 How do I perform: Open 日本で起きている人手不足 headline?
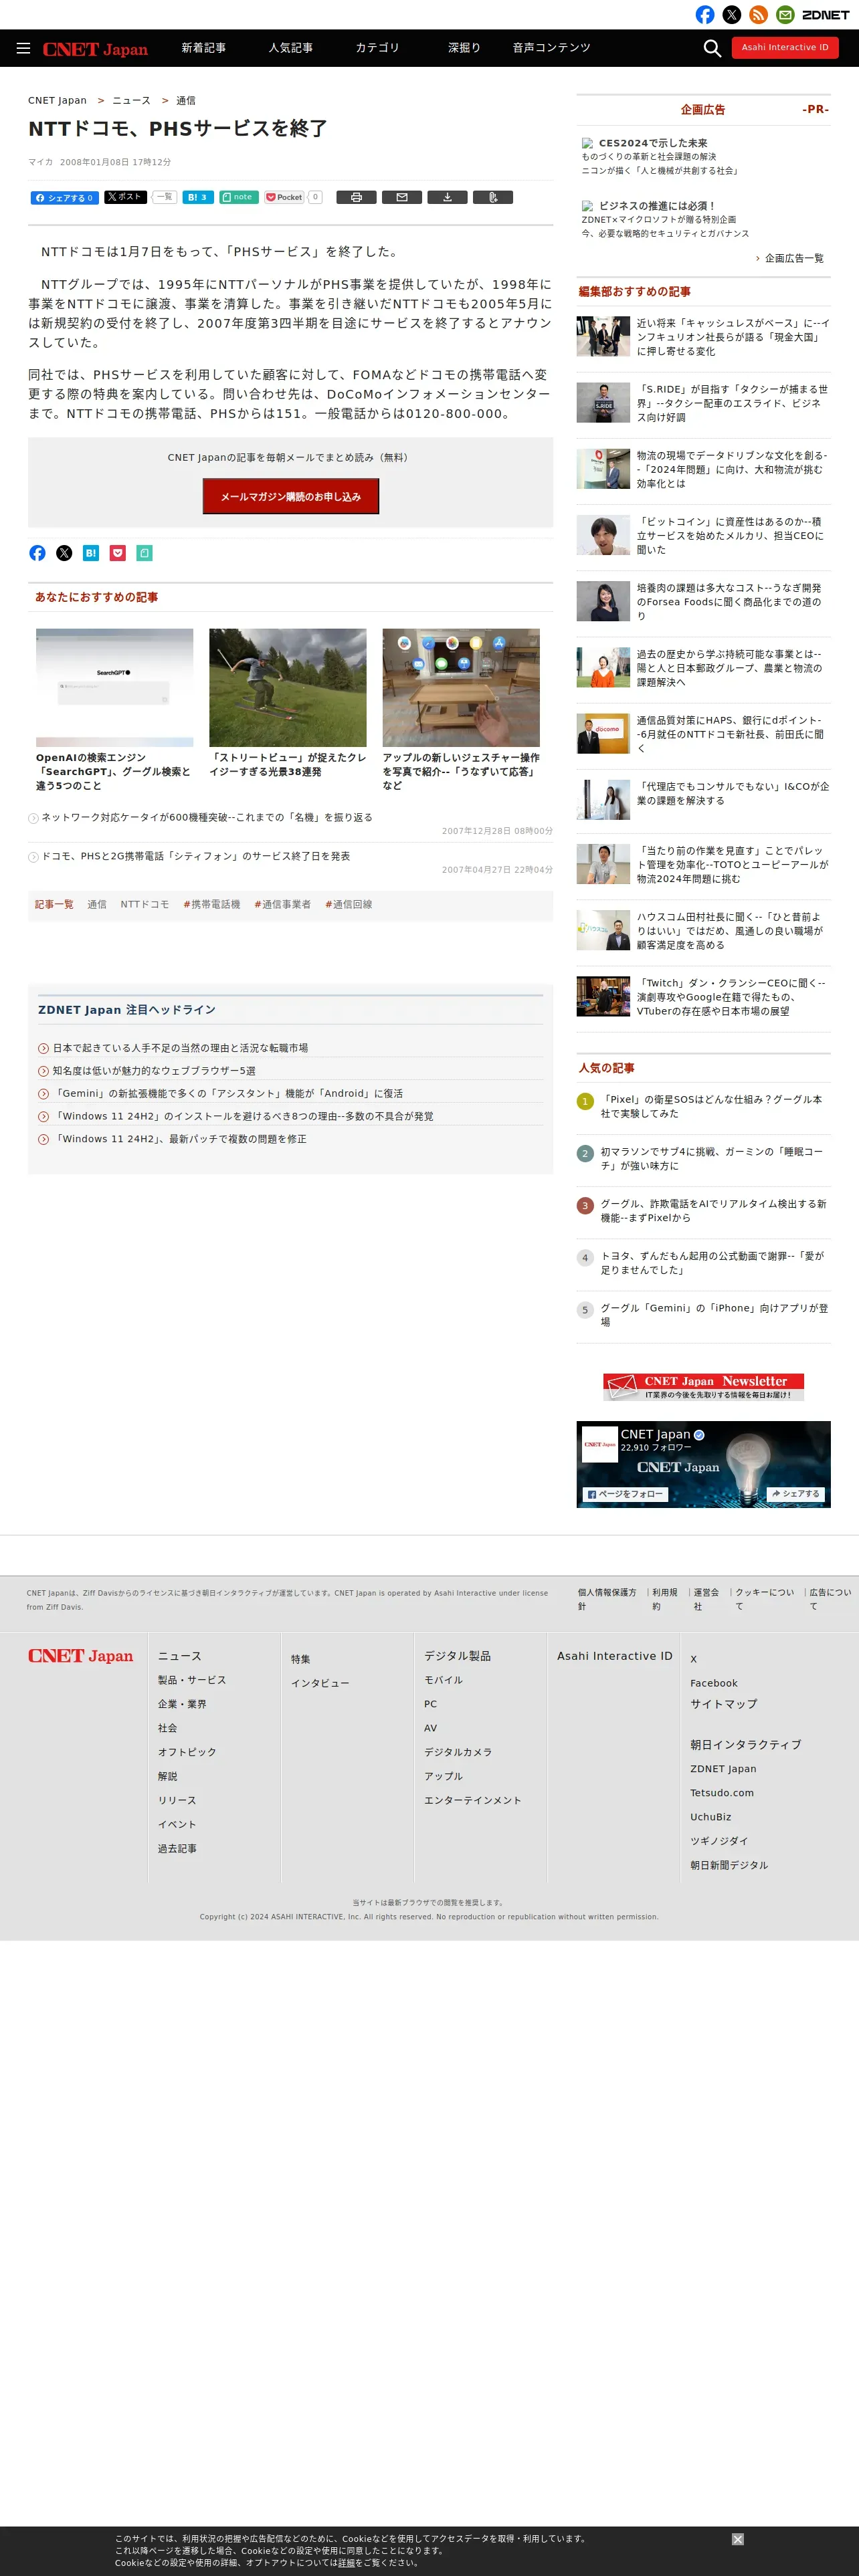tap(180, 1048)
